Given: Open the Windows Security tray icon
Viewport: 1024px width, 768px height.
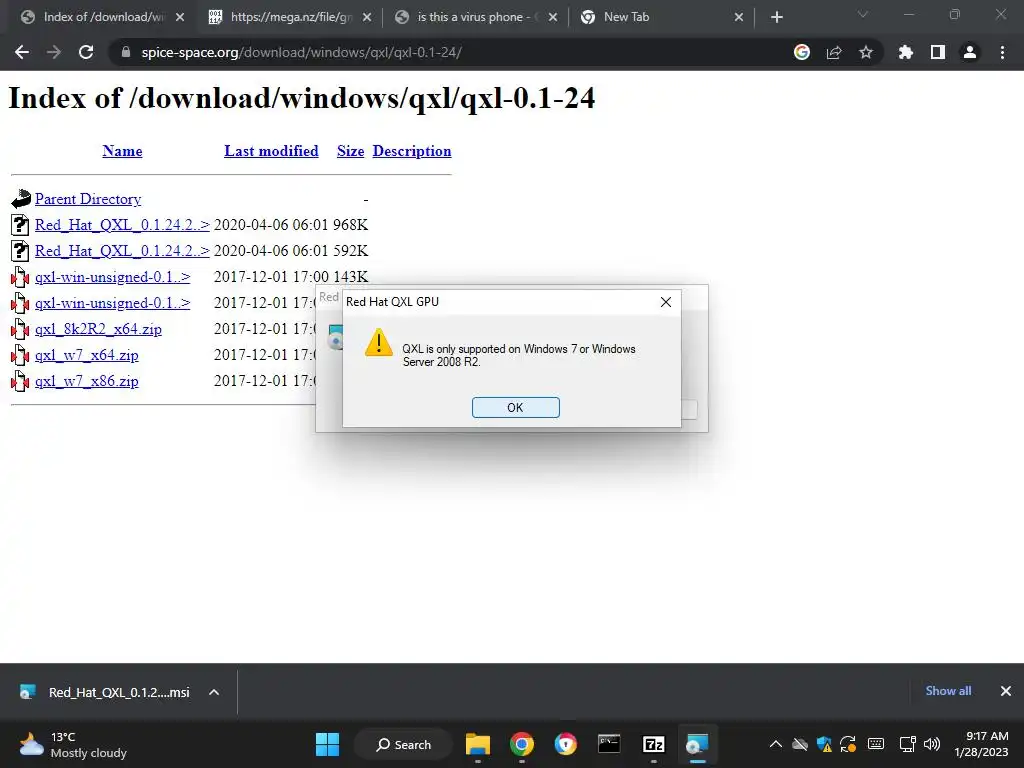Looking at the screenshot, I should point(824,744).
